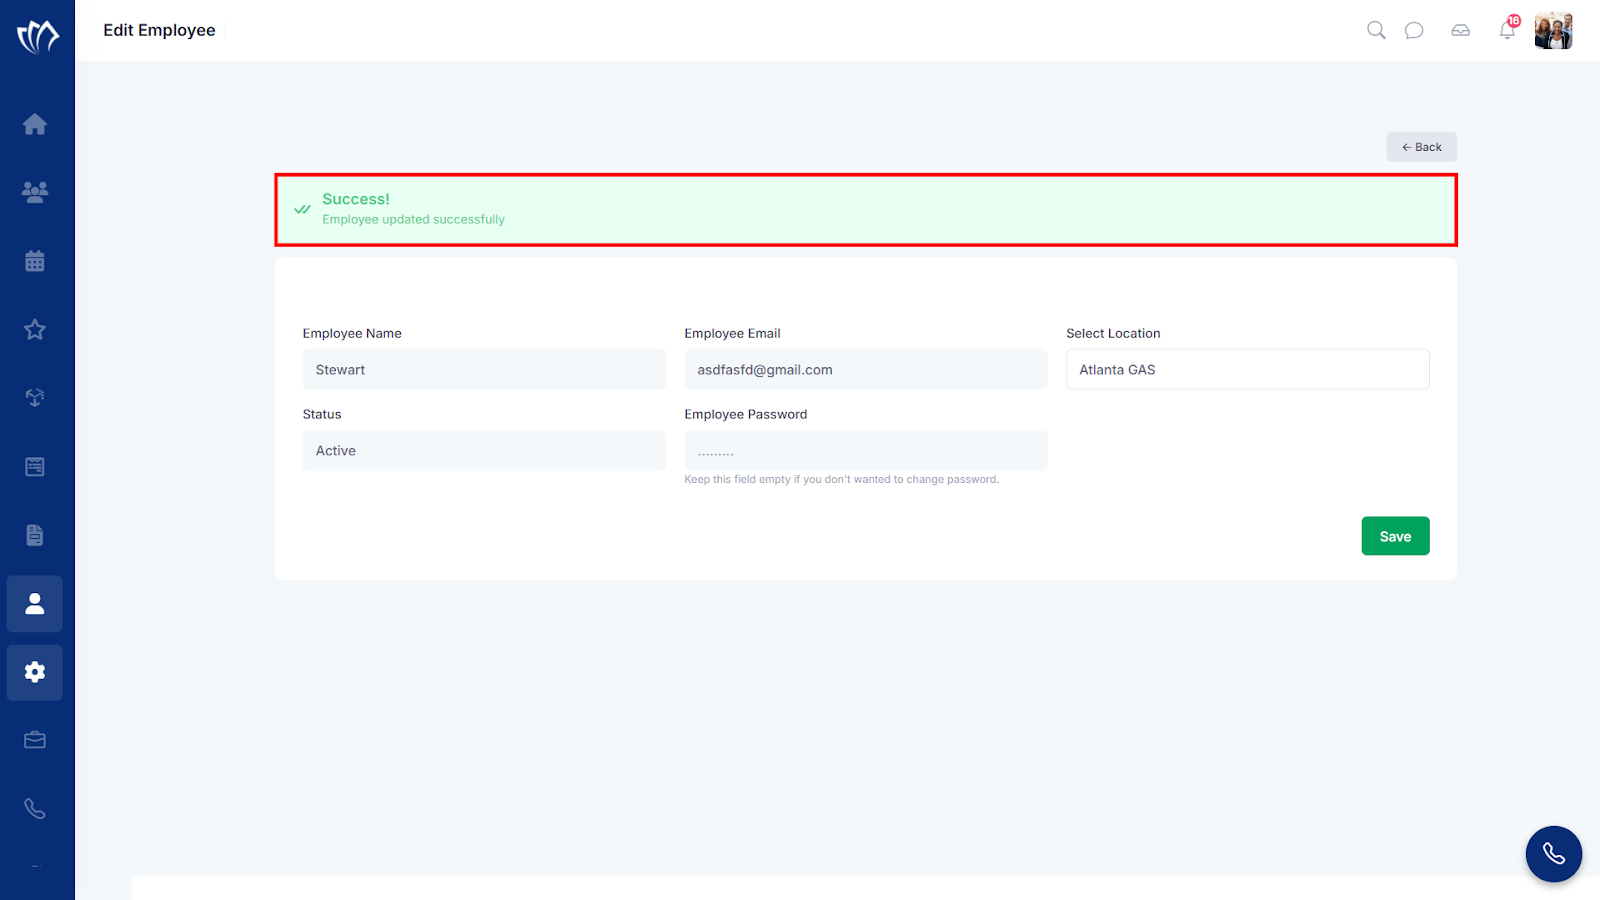
Task: Open the group users icon in the sidebar
Action: click(35, 192)
